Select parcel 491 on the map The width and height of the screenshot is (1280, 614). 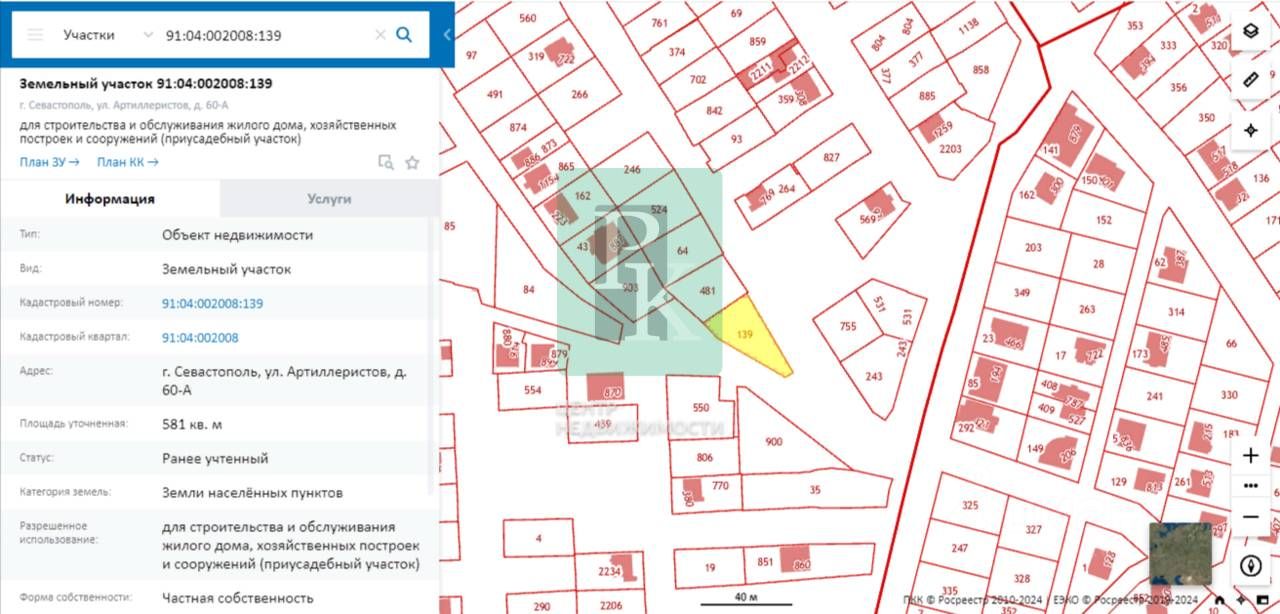coord(495,94)
